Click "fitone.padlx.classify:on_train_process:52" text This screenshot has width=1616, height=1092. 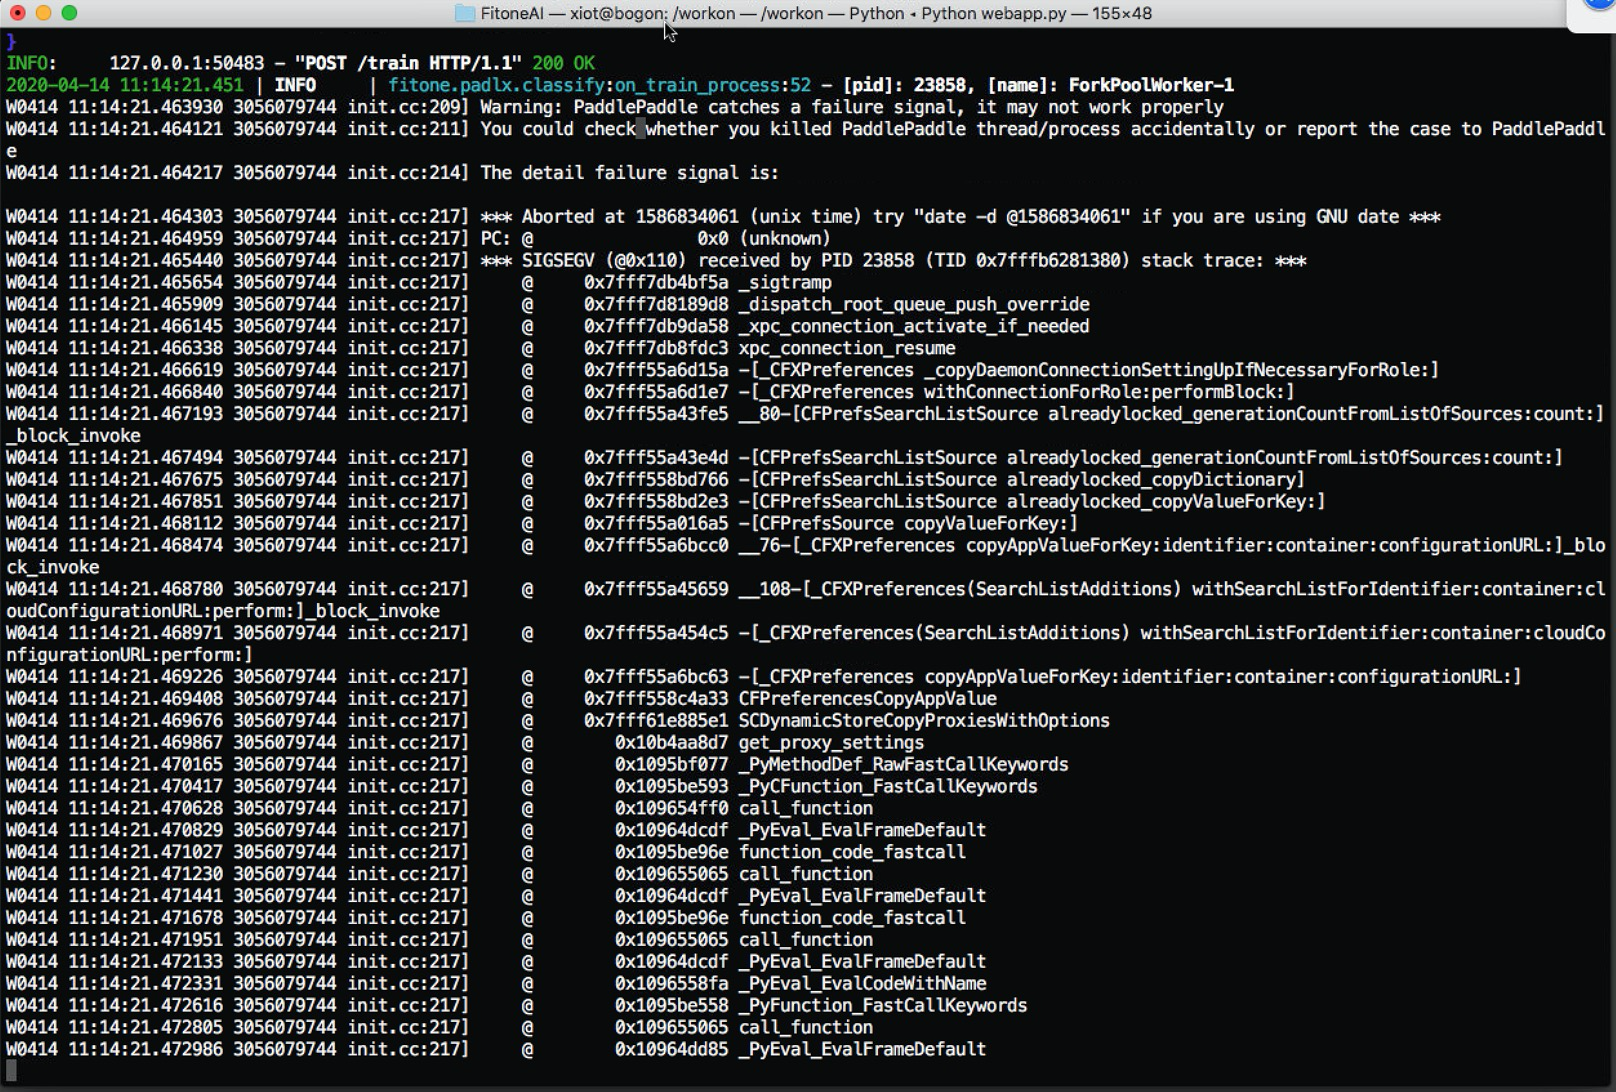pyautogui.click(x=600, y=85)
